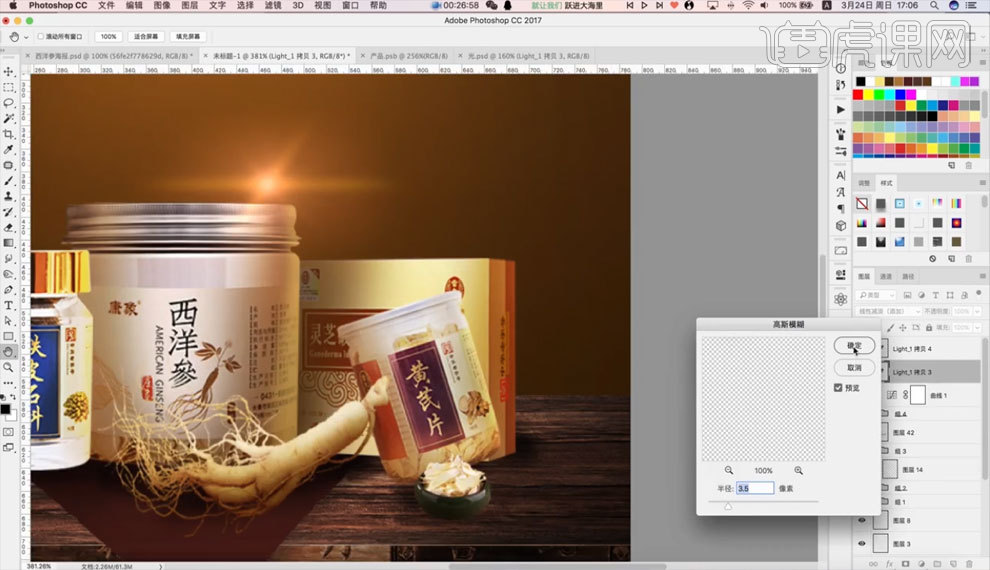Create new group folder icon in Layers panel
The image size is (990, 570).
[x=937, y=564]
